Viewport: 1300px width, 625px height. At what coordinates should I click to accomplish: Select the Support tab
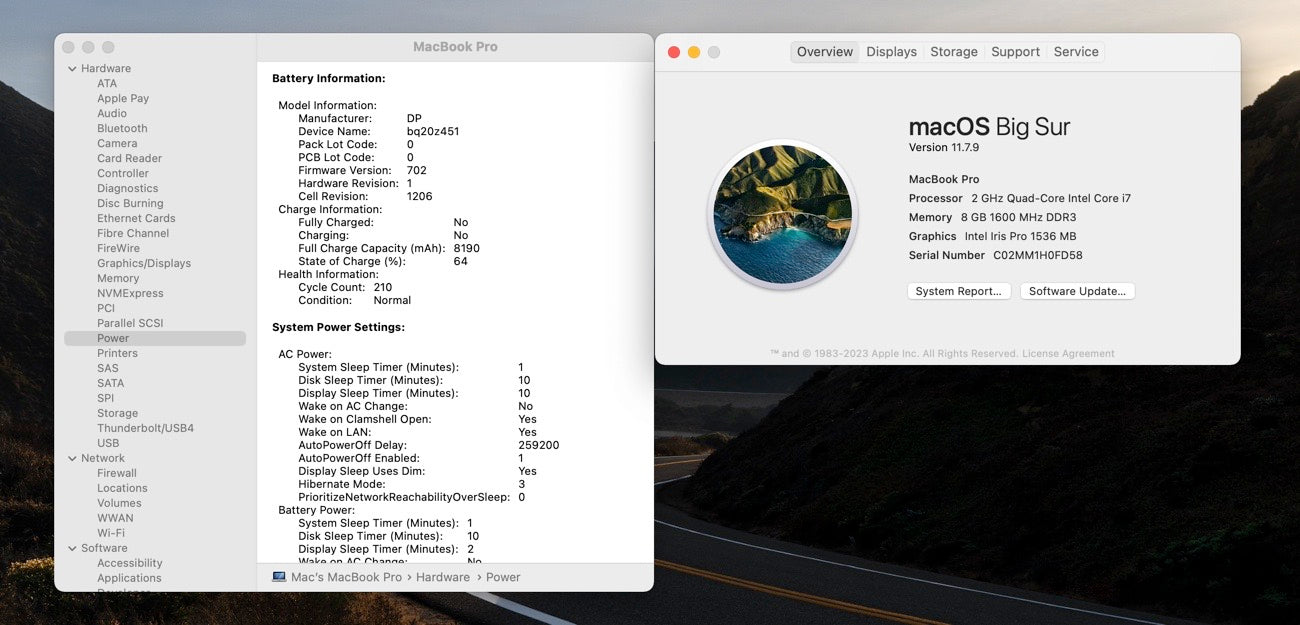(1015, 52)
